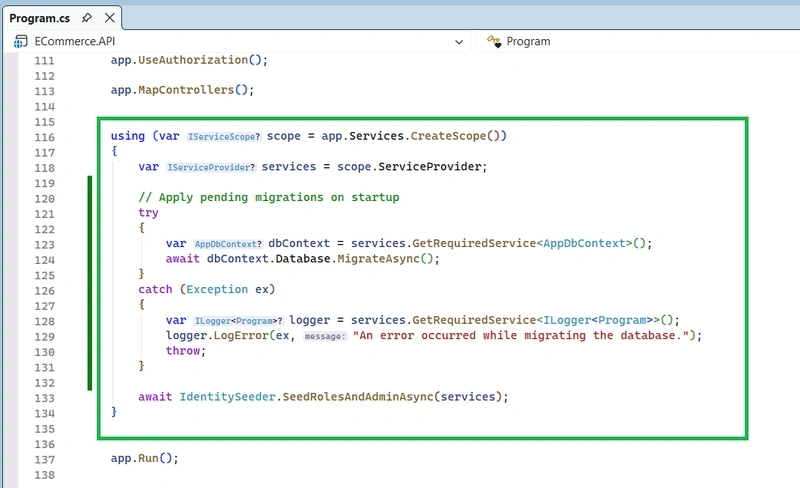Click the Apply pending migrations comment
The width and height of the screenshot is (800, 488).
tap(268, 197)
